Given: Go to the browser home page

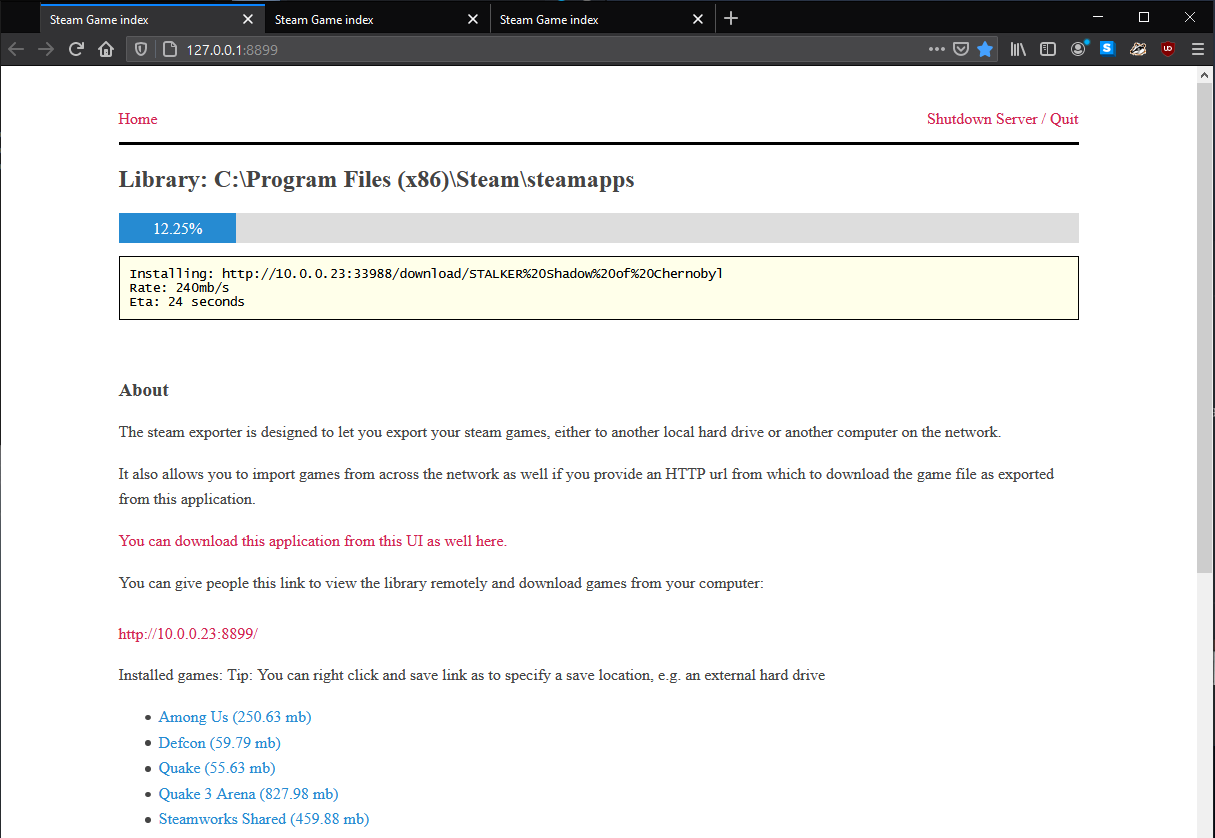Looking at the screenshot, I should coord(106,49).
